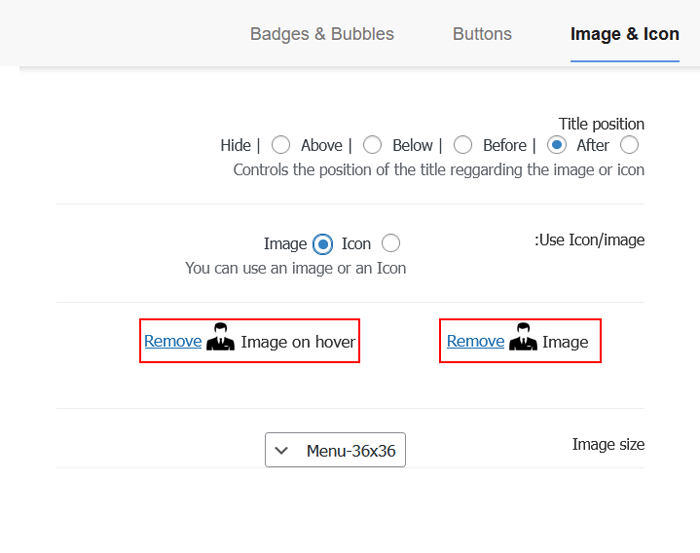Click the "Image on hover" label text
Image resolution: width=700 pixels, height=553 pixels.
click(x=298, y=342)
